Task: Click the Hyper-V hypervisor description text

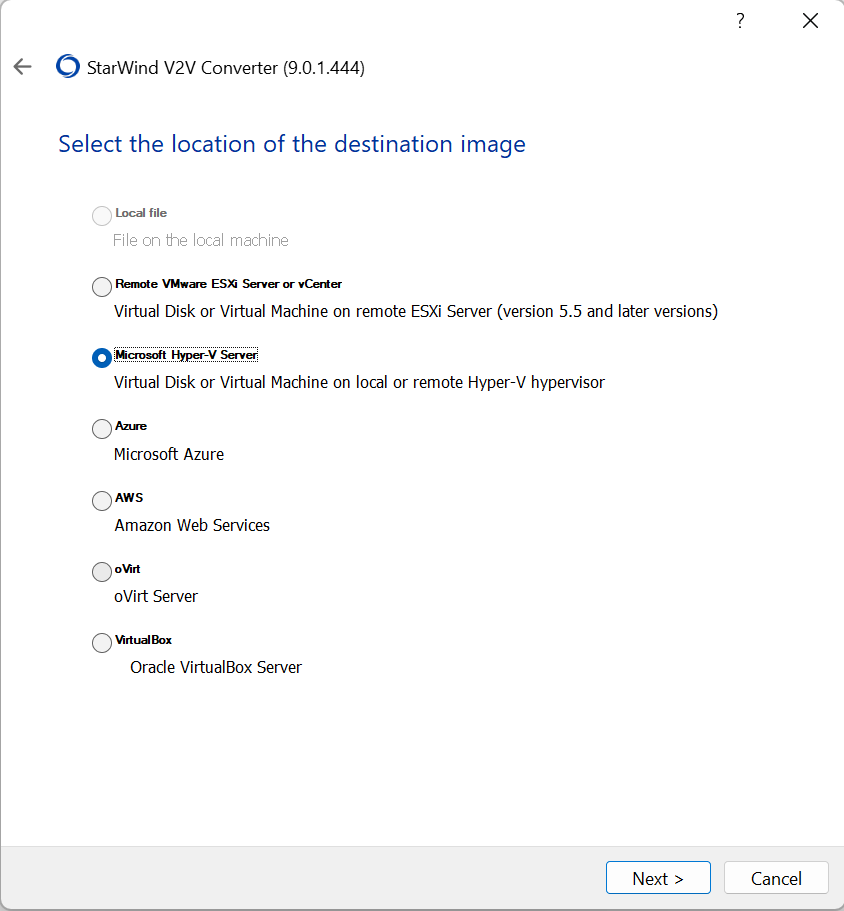Action: 359,382
